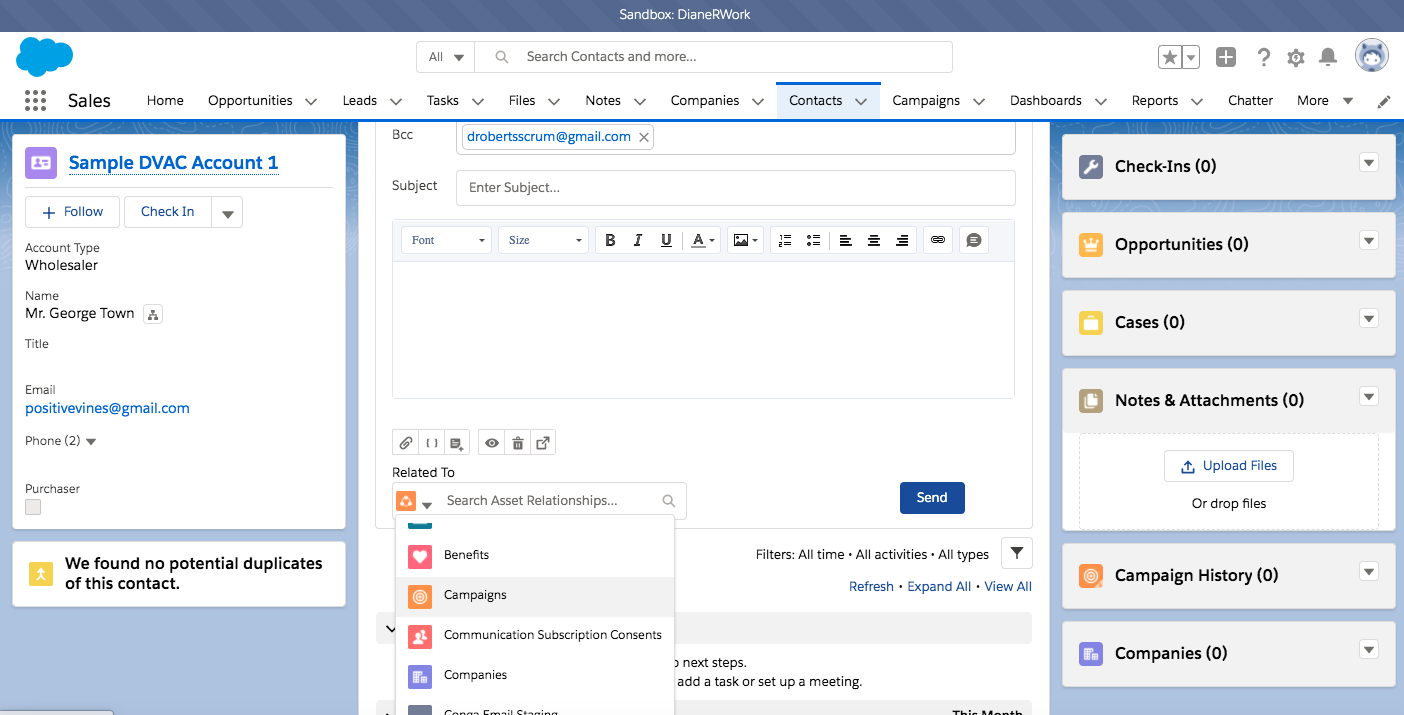Select Campaigns from Related To list
Viewport: 1404px width, 715px height.
pyautogui.click(x=475, y=595)
